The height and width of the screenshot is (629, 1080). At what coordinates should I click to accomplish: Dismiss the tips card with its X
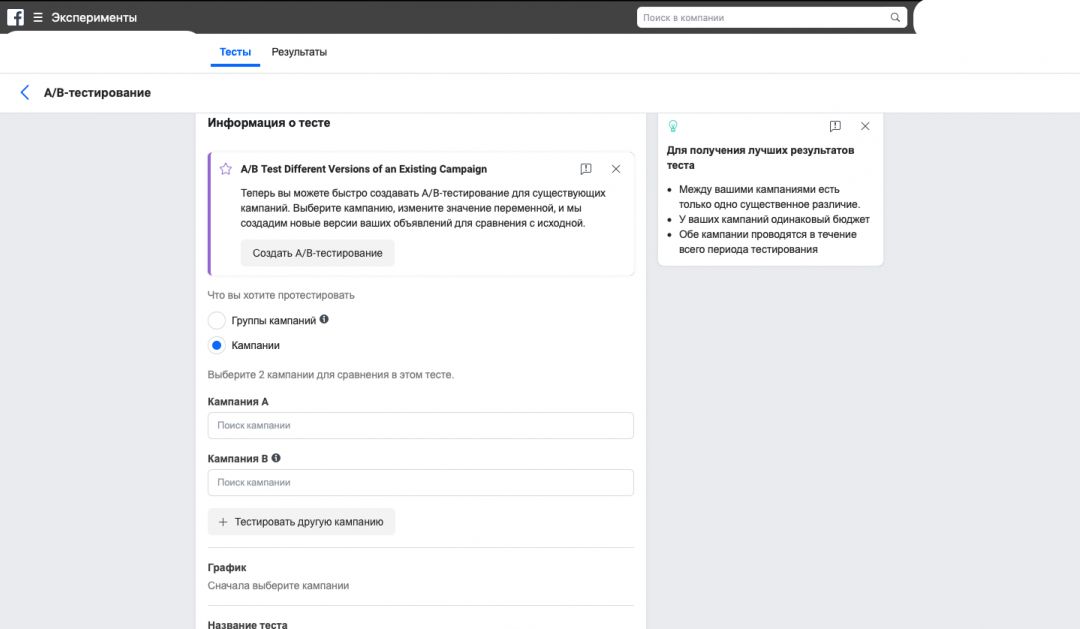865,126
